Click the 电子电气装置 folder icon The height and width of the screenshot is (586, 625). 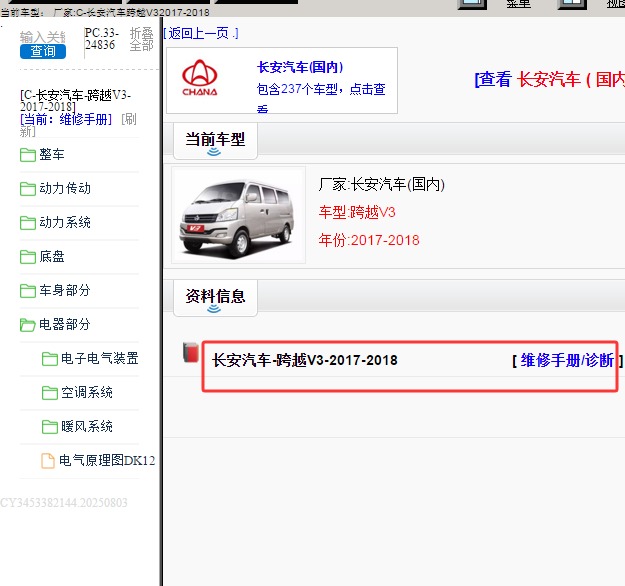(49, 359)
